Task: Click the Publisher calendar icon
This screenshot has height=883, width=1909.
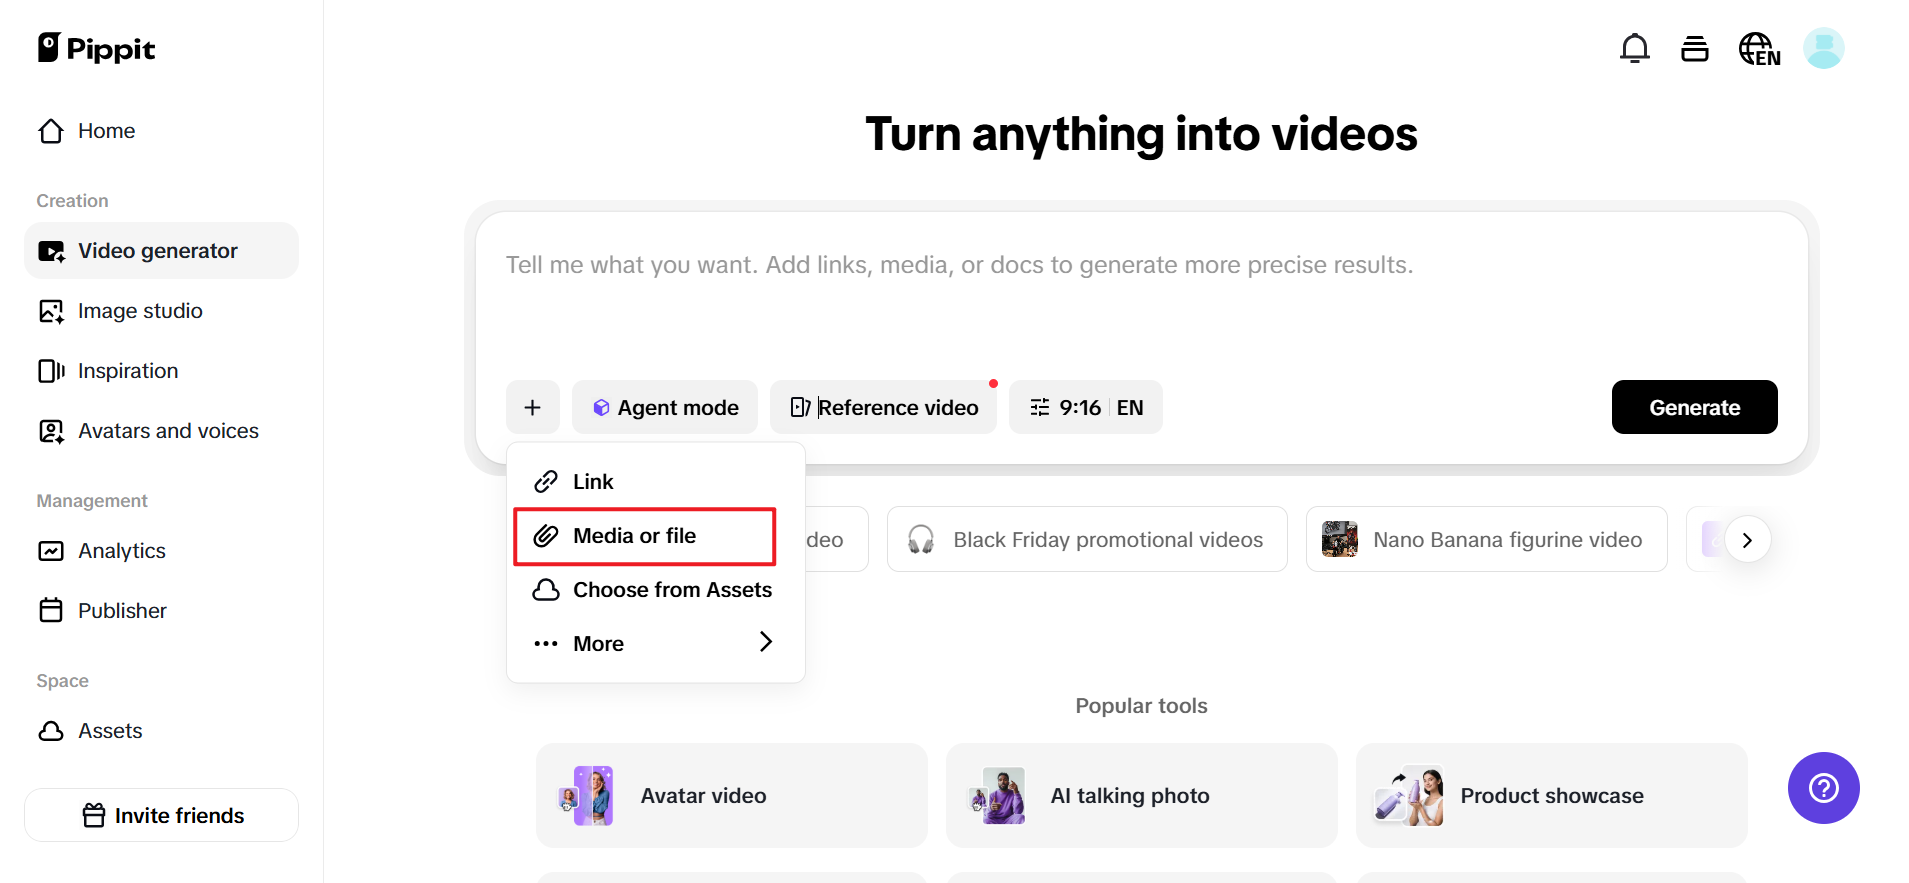Action: click(51, 610)
